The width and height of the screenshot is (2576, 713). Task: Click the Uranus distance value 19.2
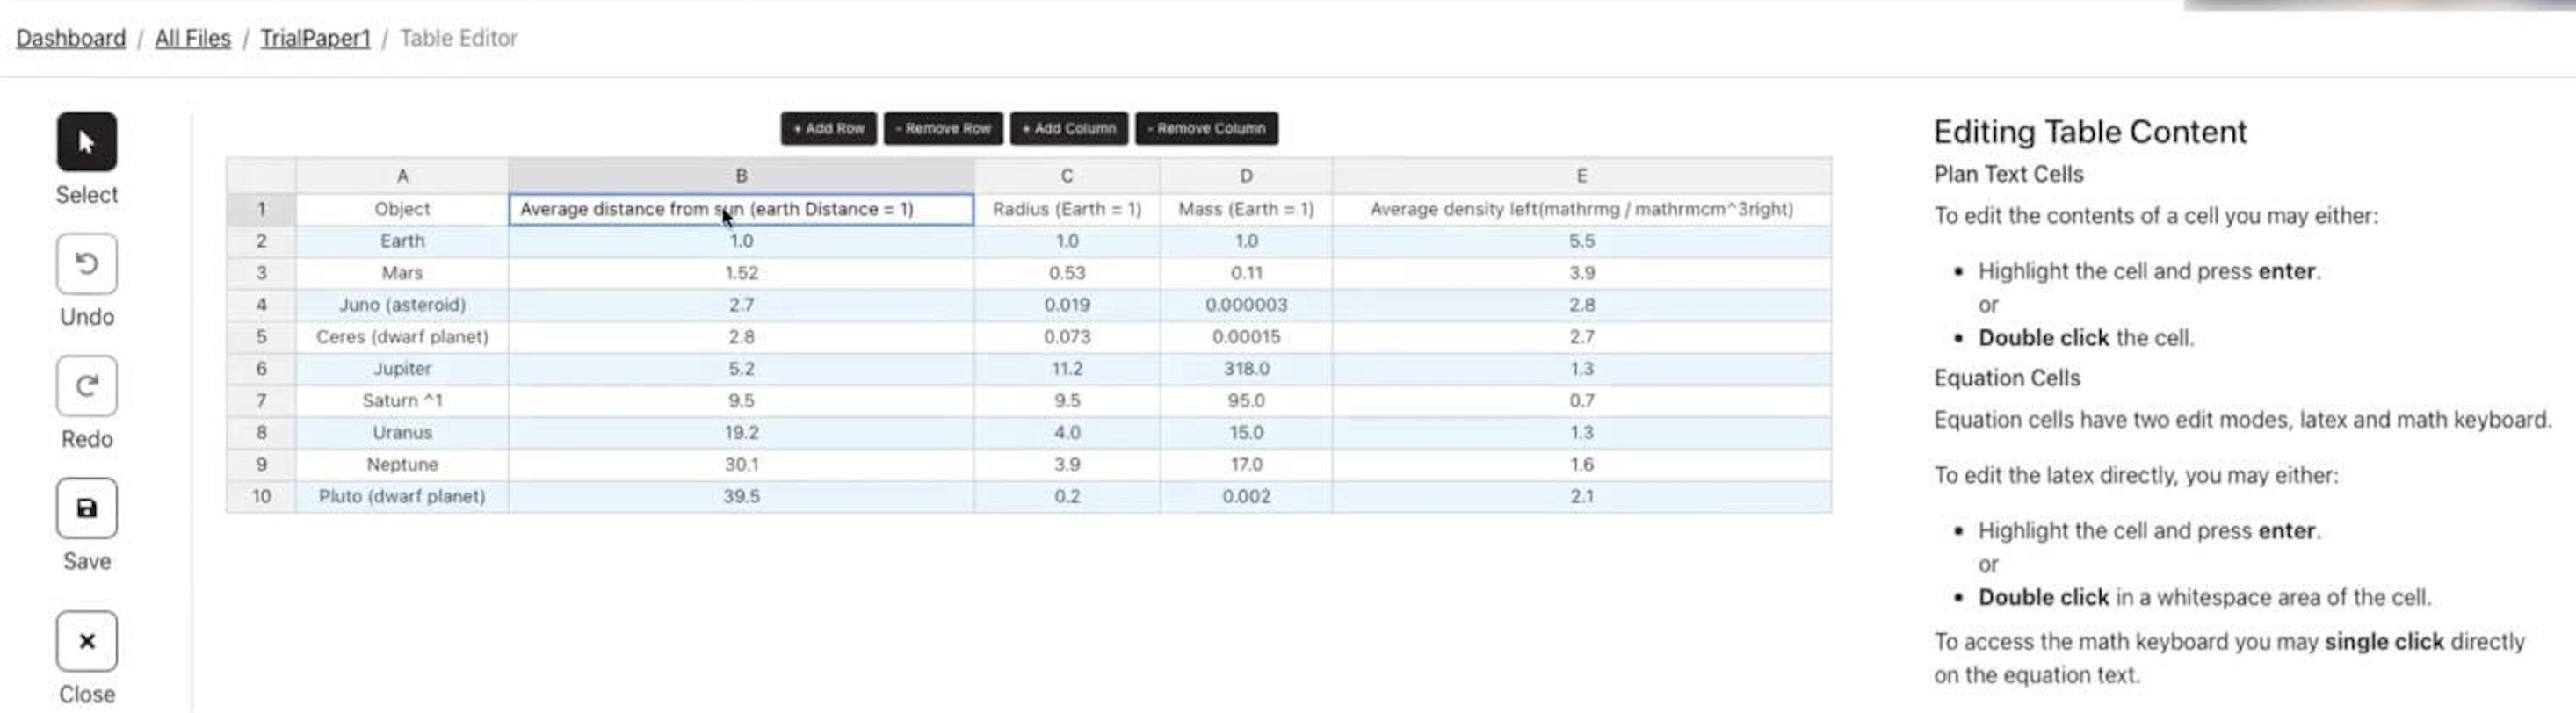click(741, 433)
